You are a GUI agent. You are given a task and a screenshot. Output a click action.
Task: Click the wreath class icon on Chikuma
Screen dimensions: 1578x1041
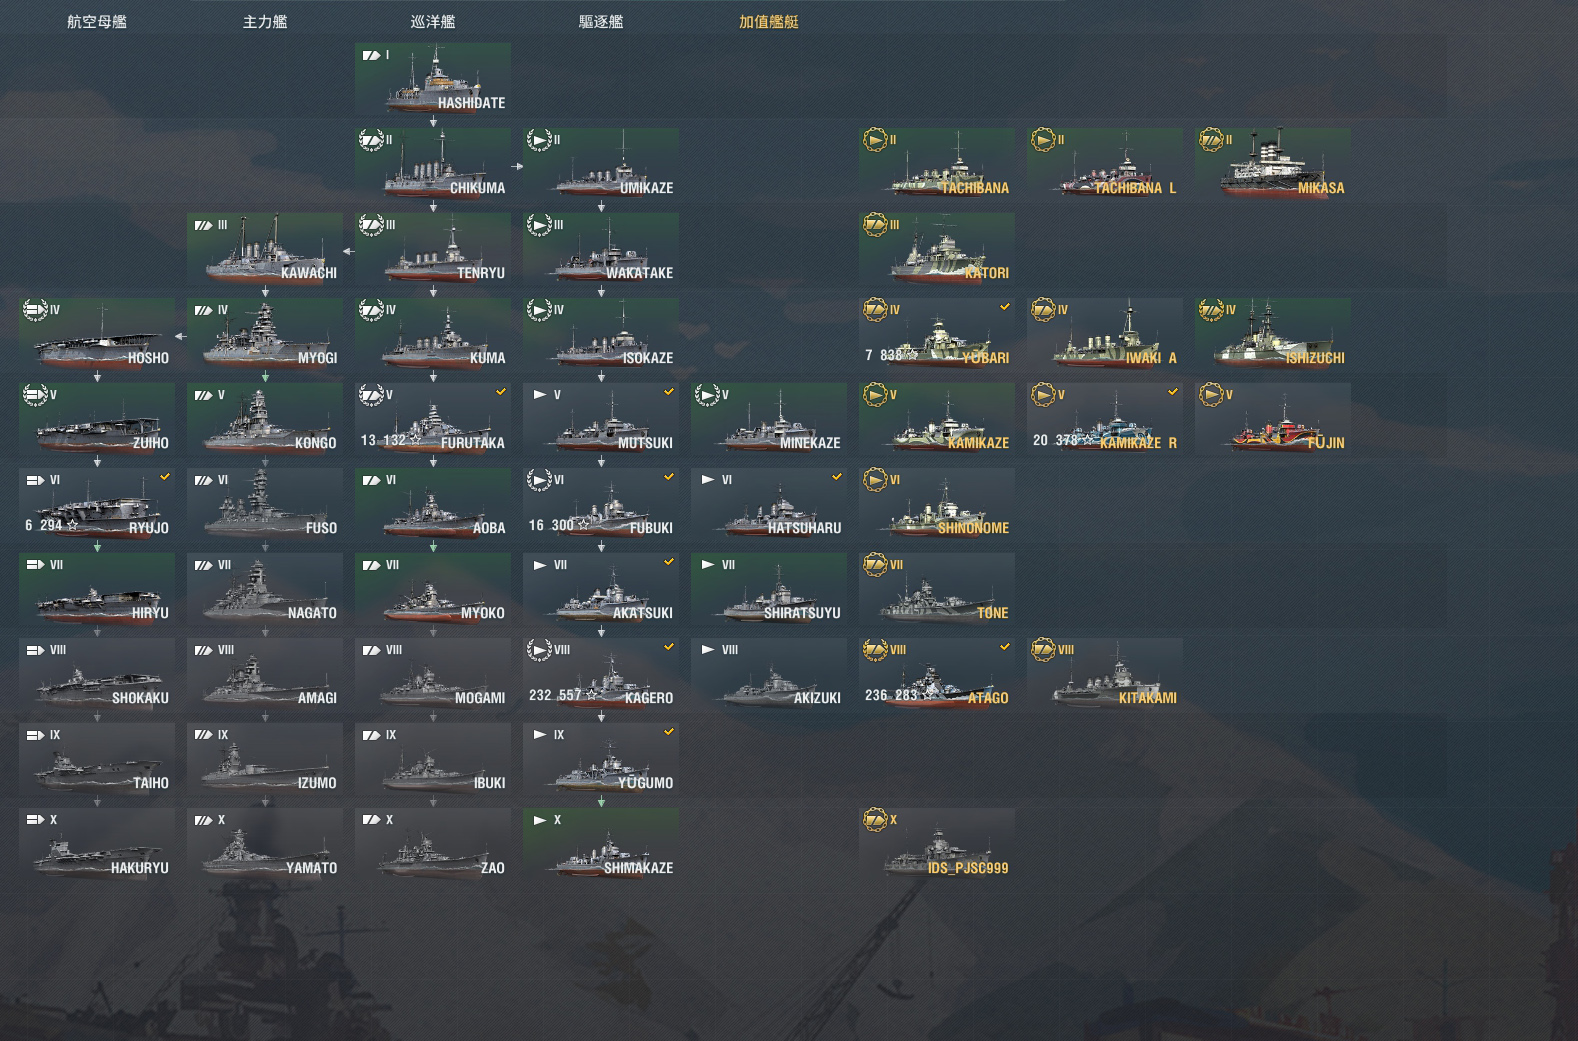tap(371, 140)
